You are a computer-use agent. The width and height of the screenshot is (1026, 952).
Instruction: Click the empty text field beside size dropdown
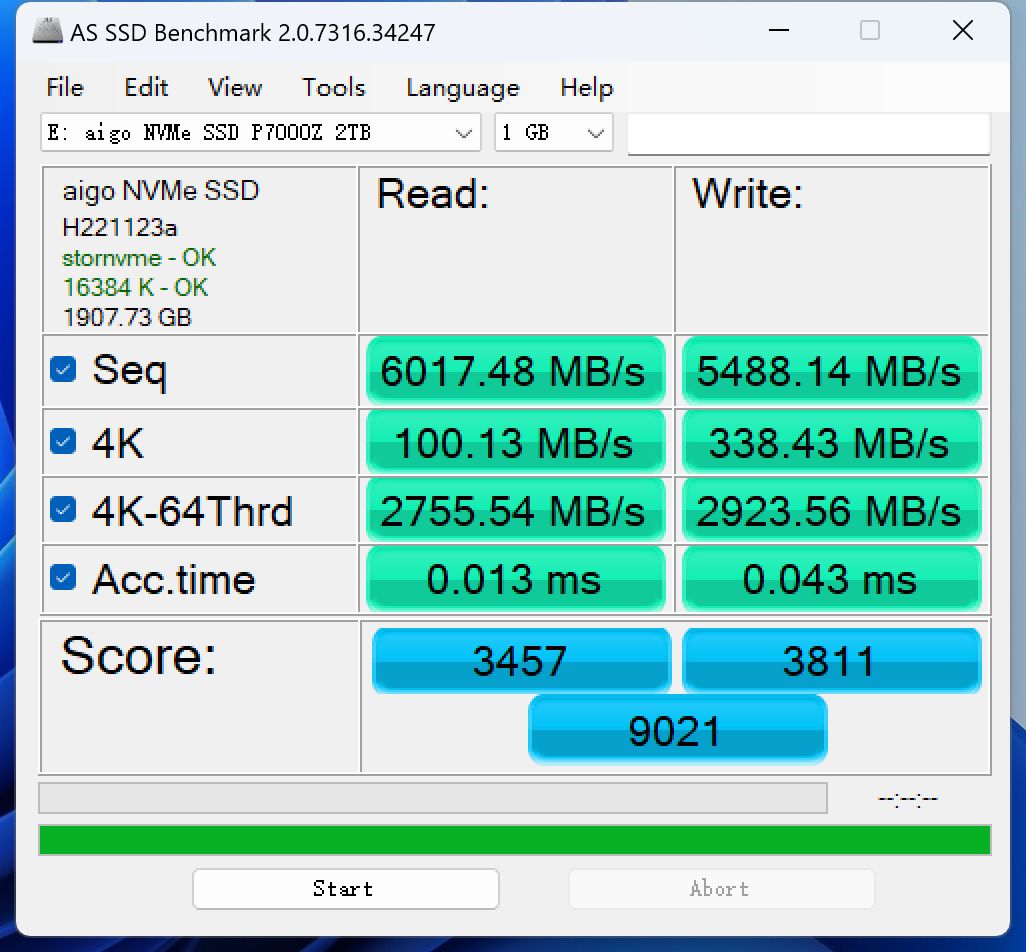tap(809, 133)
